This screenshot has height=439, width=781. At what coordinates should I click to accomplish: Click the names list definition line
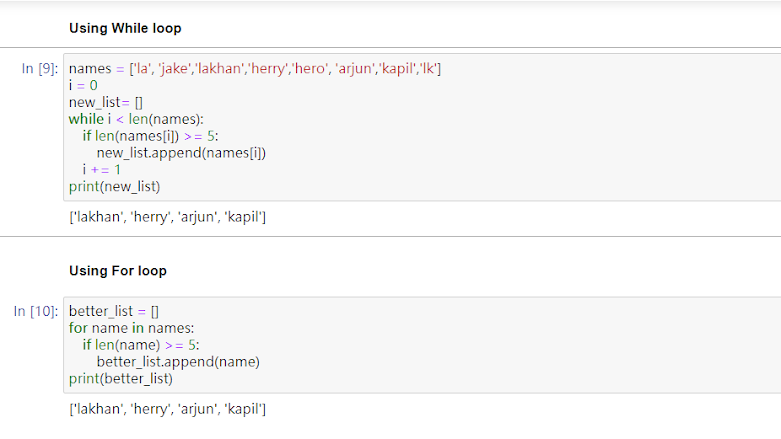(255, 68)
